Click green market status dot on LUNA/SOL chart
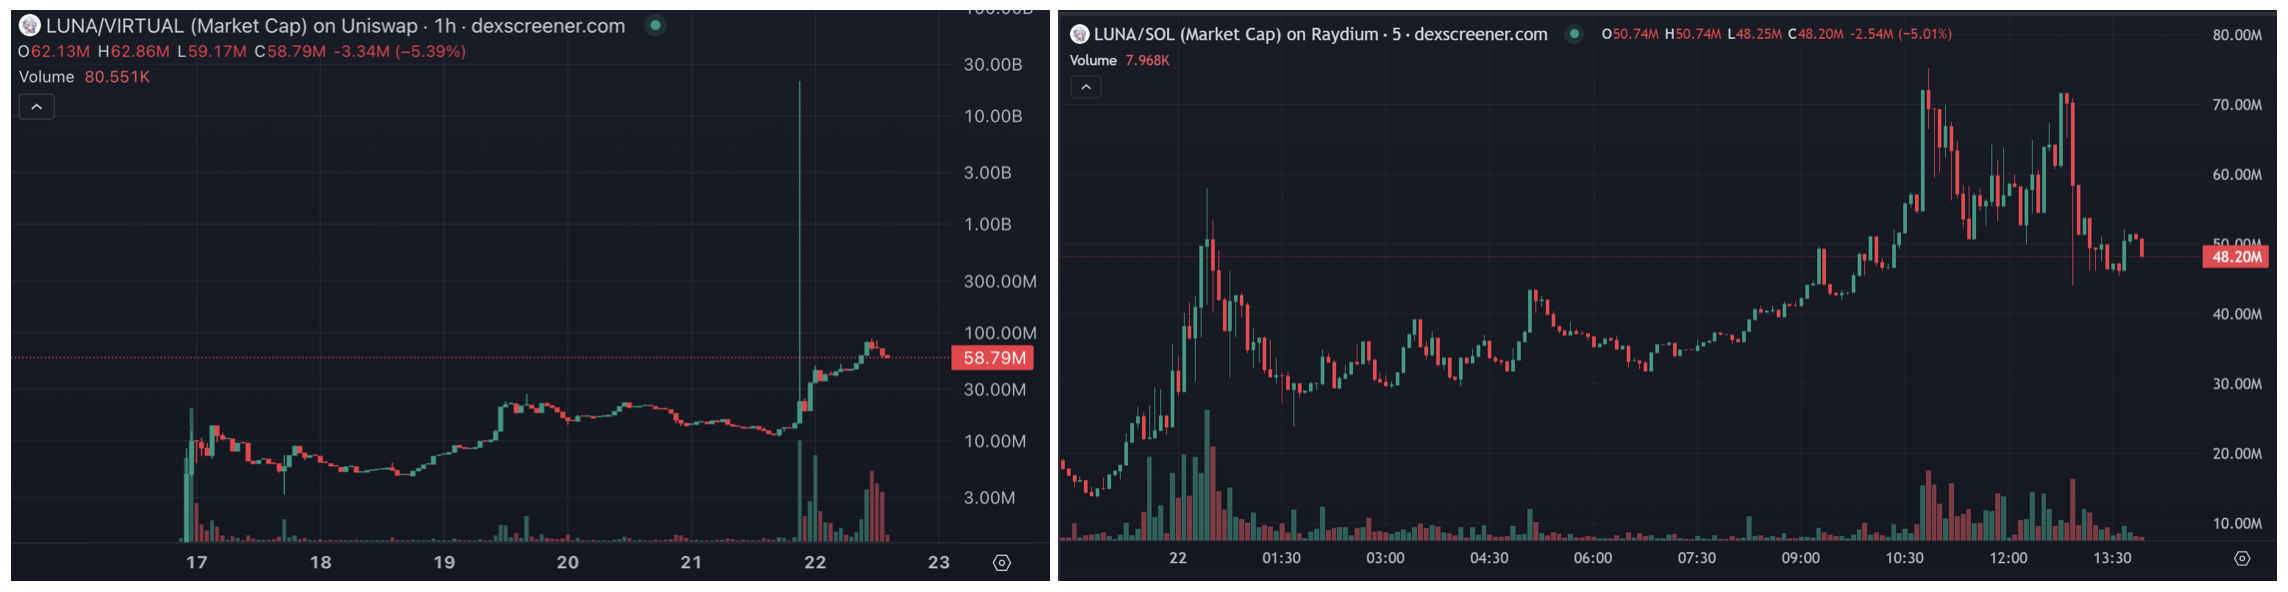Screen dimensions: 2288x592 [1574, 34]
